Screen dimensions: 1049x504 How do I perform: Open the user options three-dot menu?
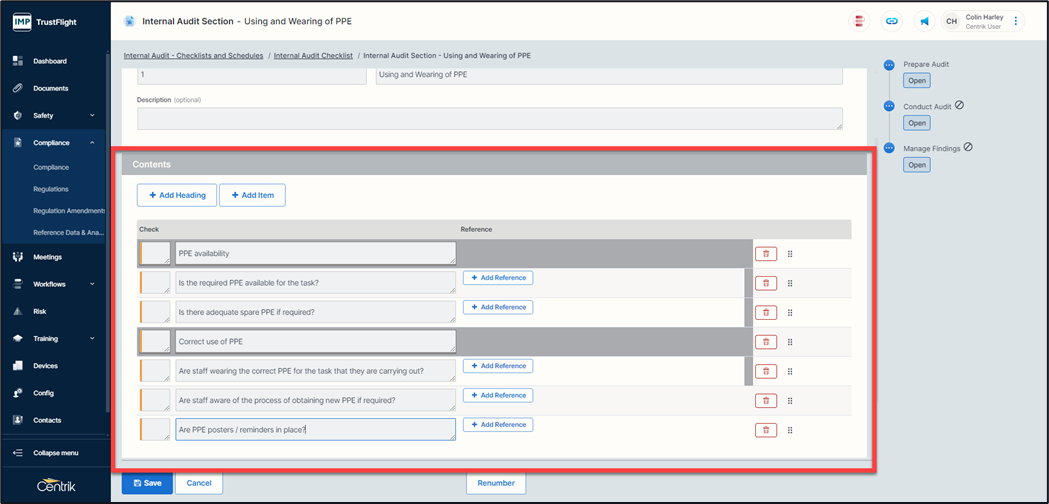click(x=1016, y=21)
